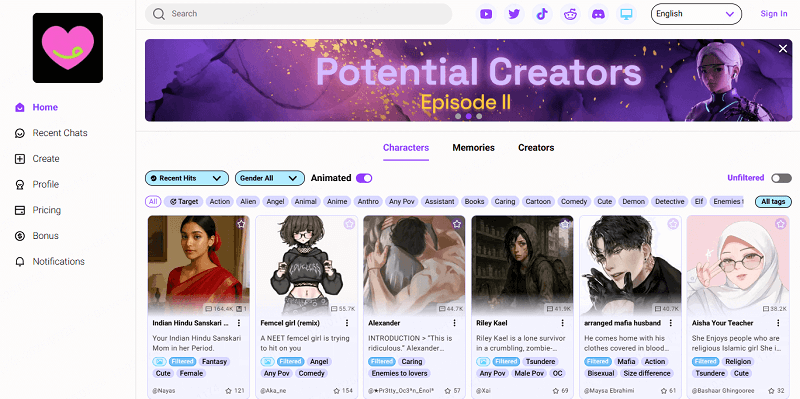
Task: Close the Potential Creators banner
Action: click(783, 48)
